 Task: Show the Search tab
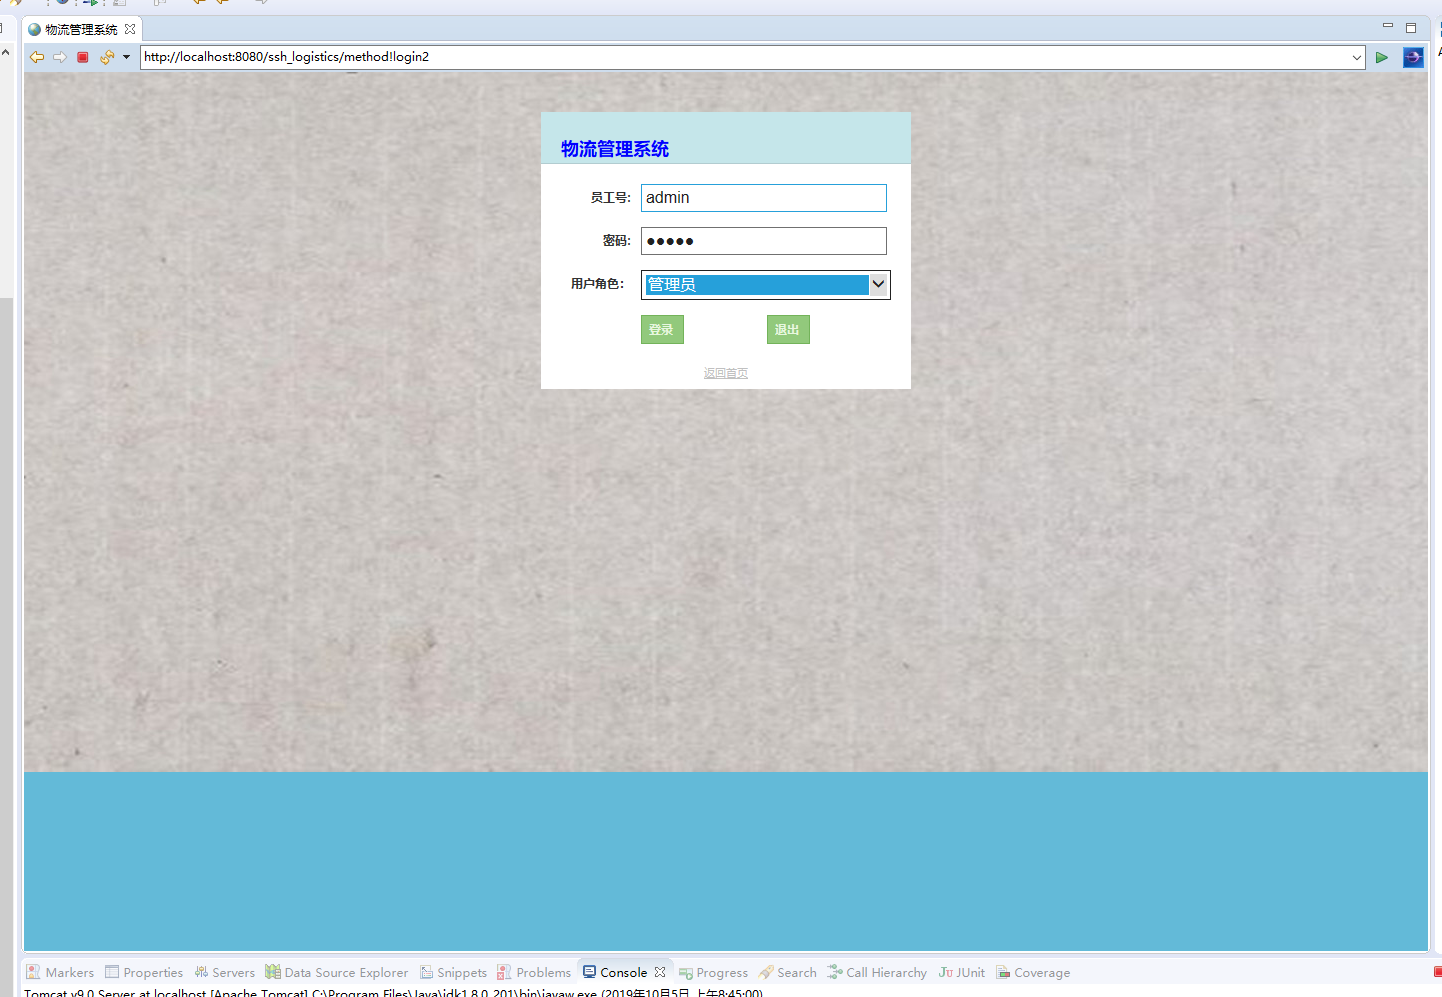click(788, 972)
